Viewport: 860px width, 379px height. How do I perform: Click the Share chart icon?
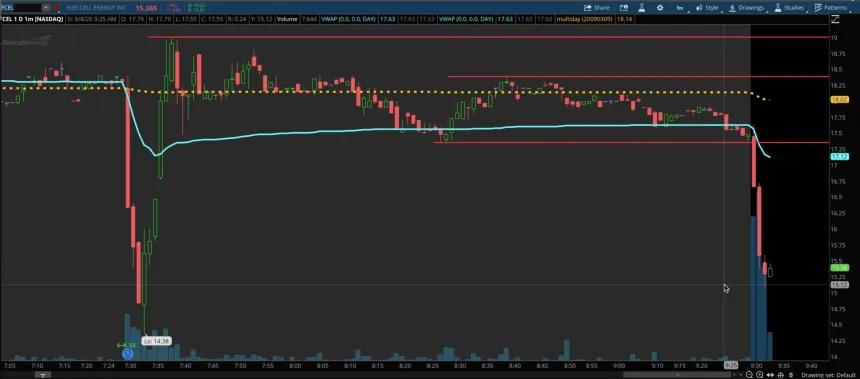[x=597, y=8]
